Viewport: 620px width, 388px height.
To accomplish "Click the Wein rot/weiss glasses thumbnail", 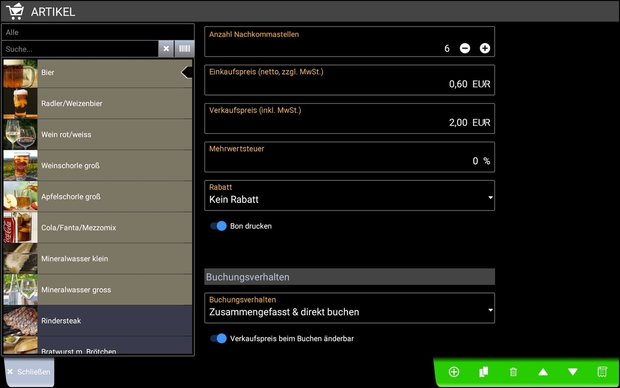I will (21, 134).
